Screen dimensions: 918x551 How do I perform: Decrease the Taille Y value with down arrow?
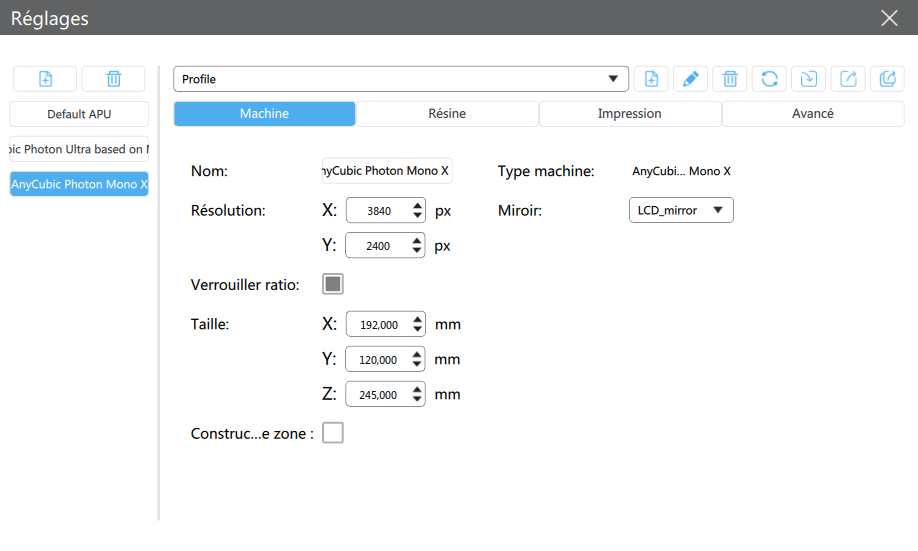tap(417, 365)
